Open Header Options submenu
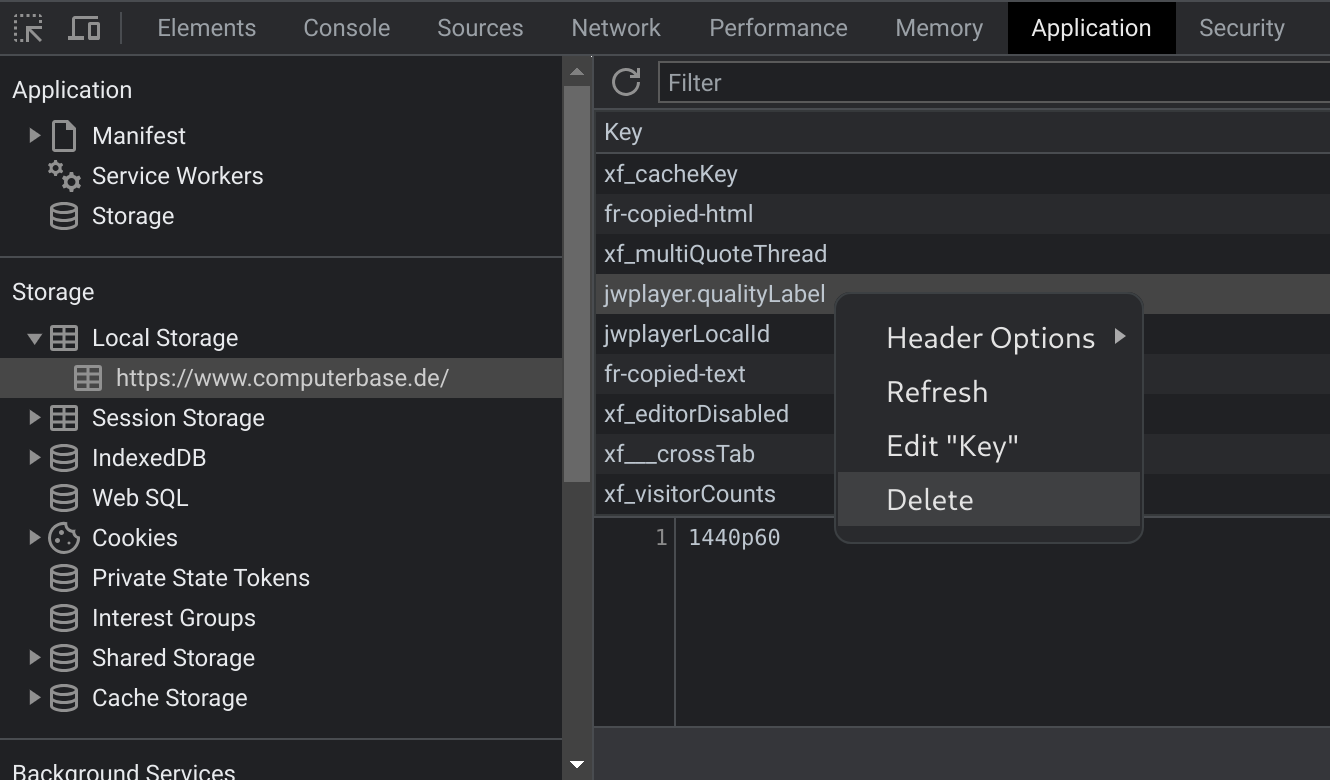This screenshot has height=780, width=1330. [990, 338]
